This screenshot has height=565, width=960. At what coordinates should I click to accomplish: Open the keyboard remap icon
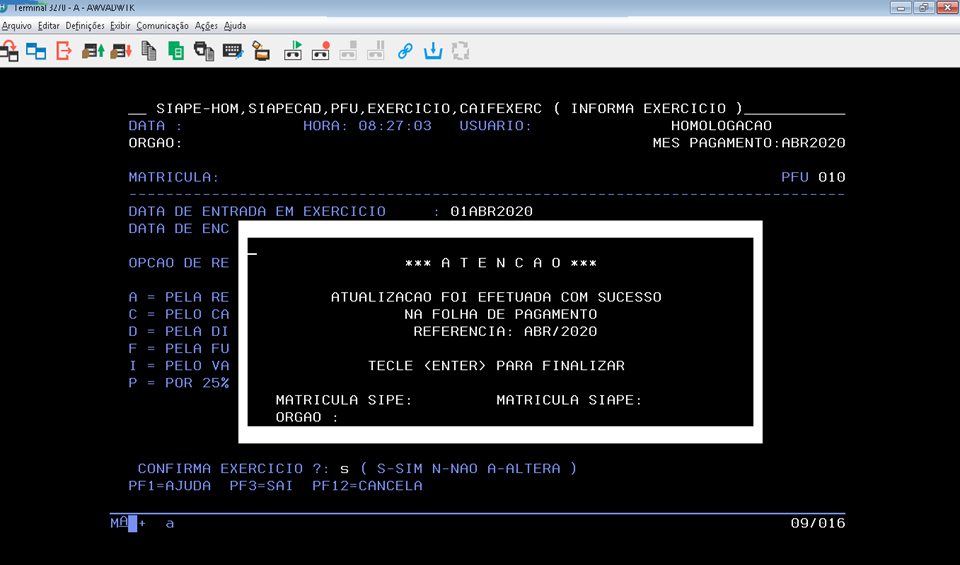pyautogui.click(x=232, y=50)
